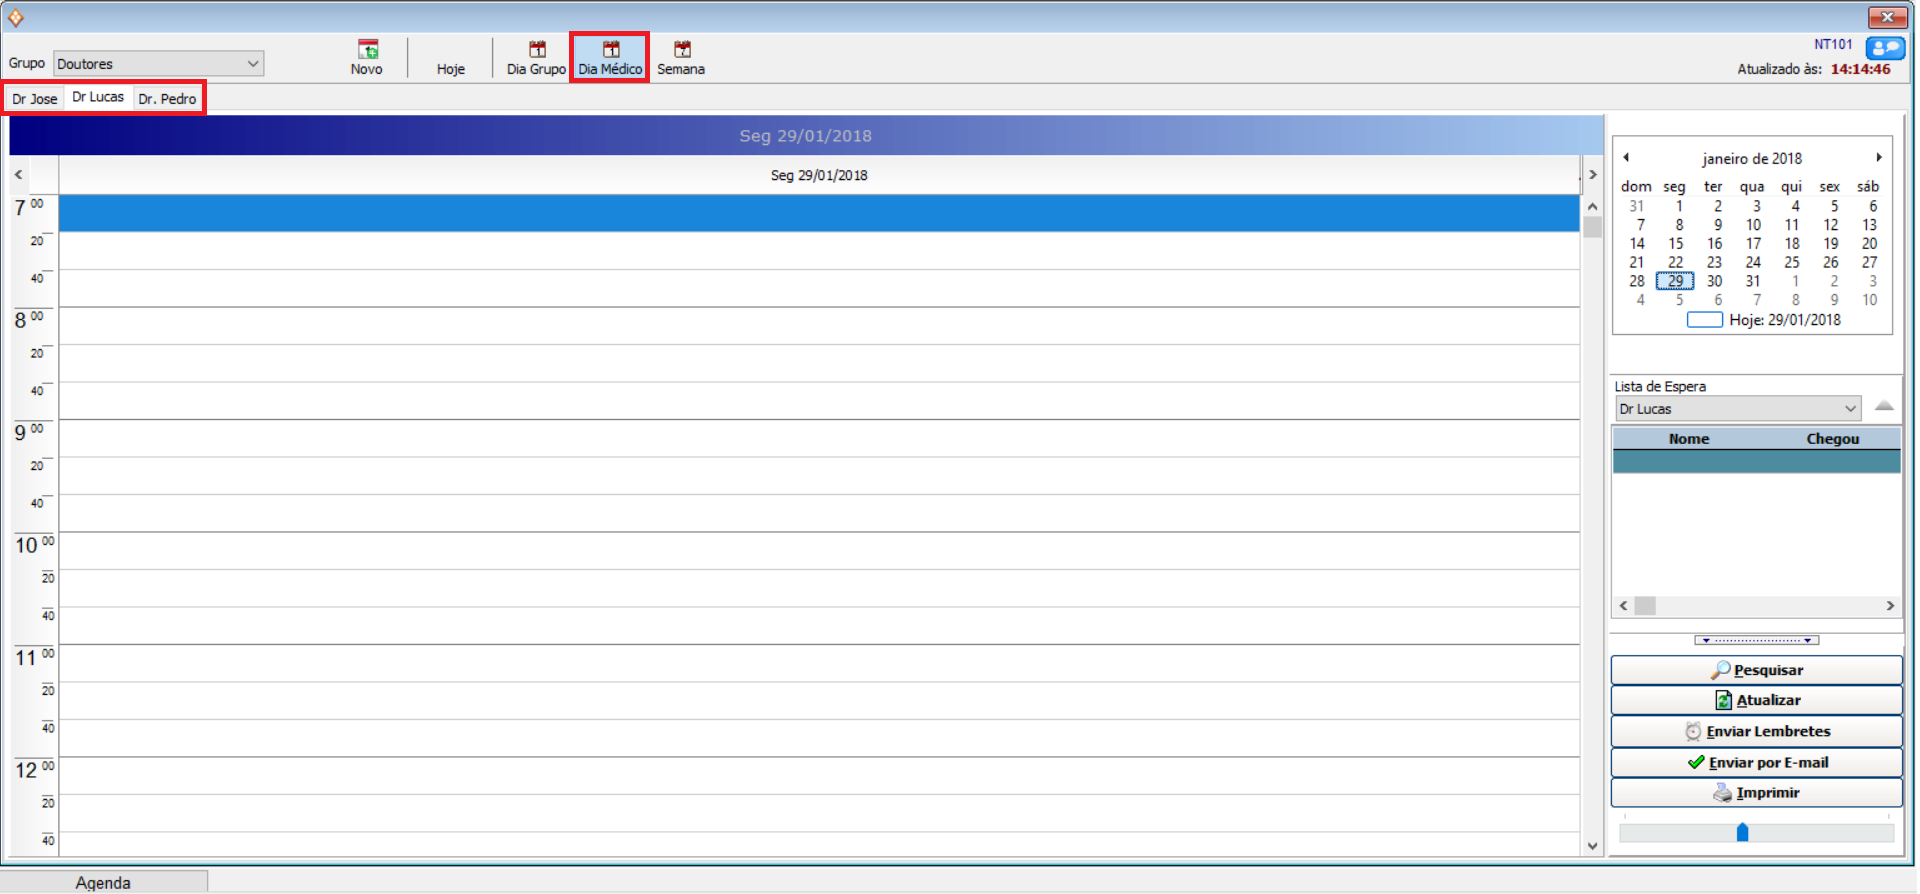This screenshot has height=894, width=1920.
Task: Pick day 30 in the mini calendar
Action: (x=1714, y=282)
